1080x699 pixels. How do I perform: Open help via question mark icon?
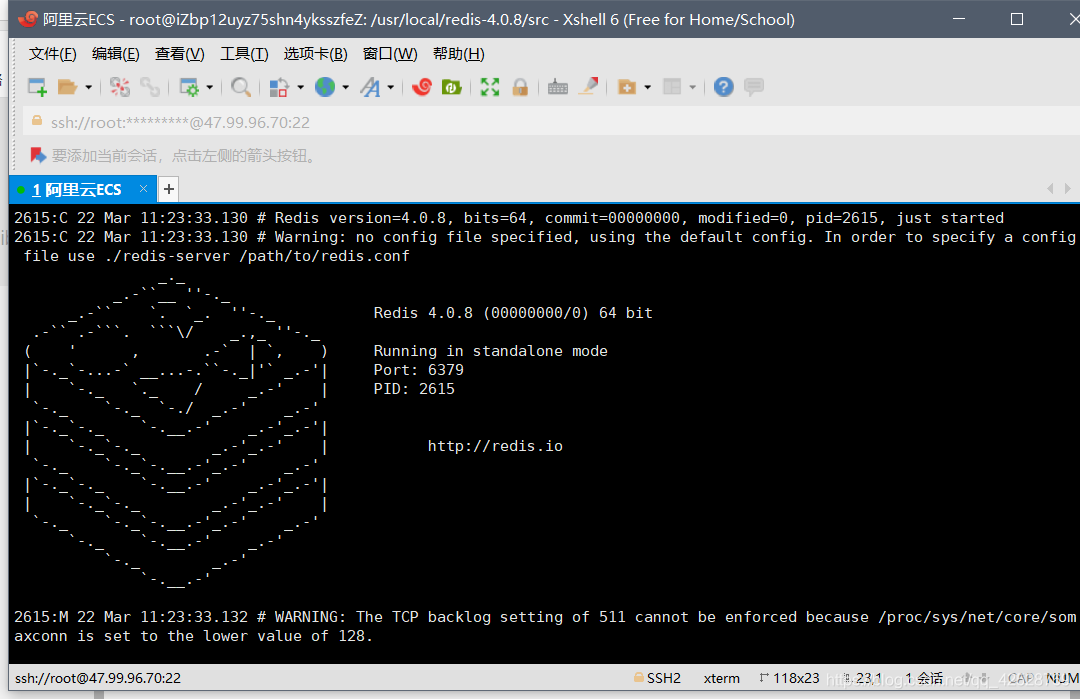(723, 87)
